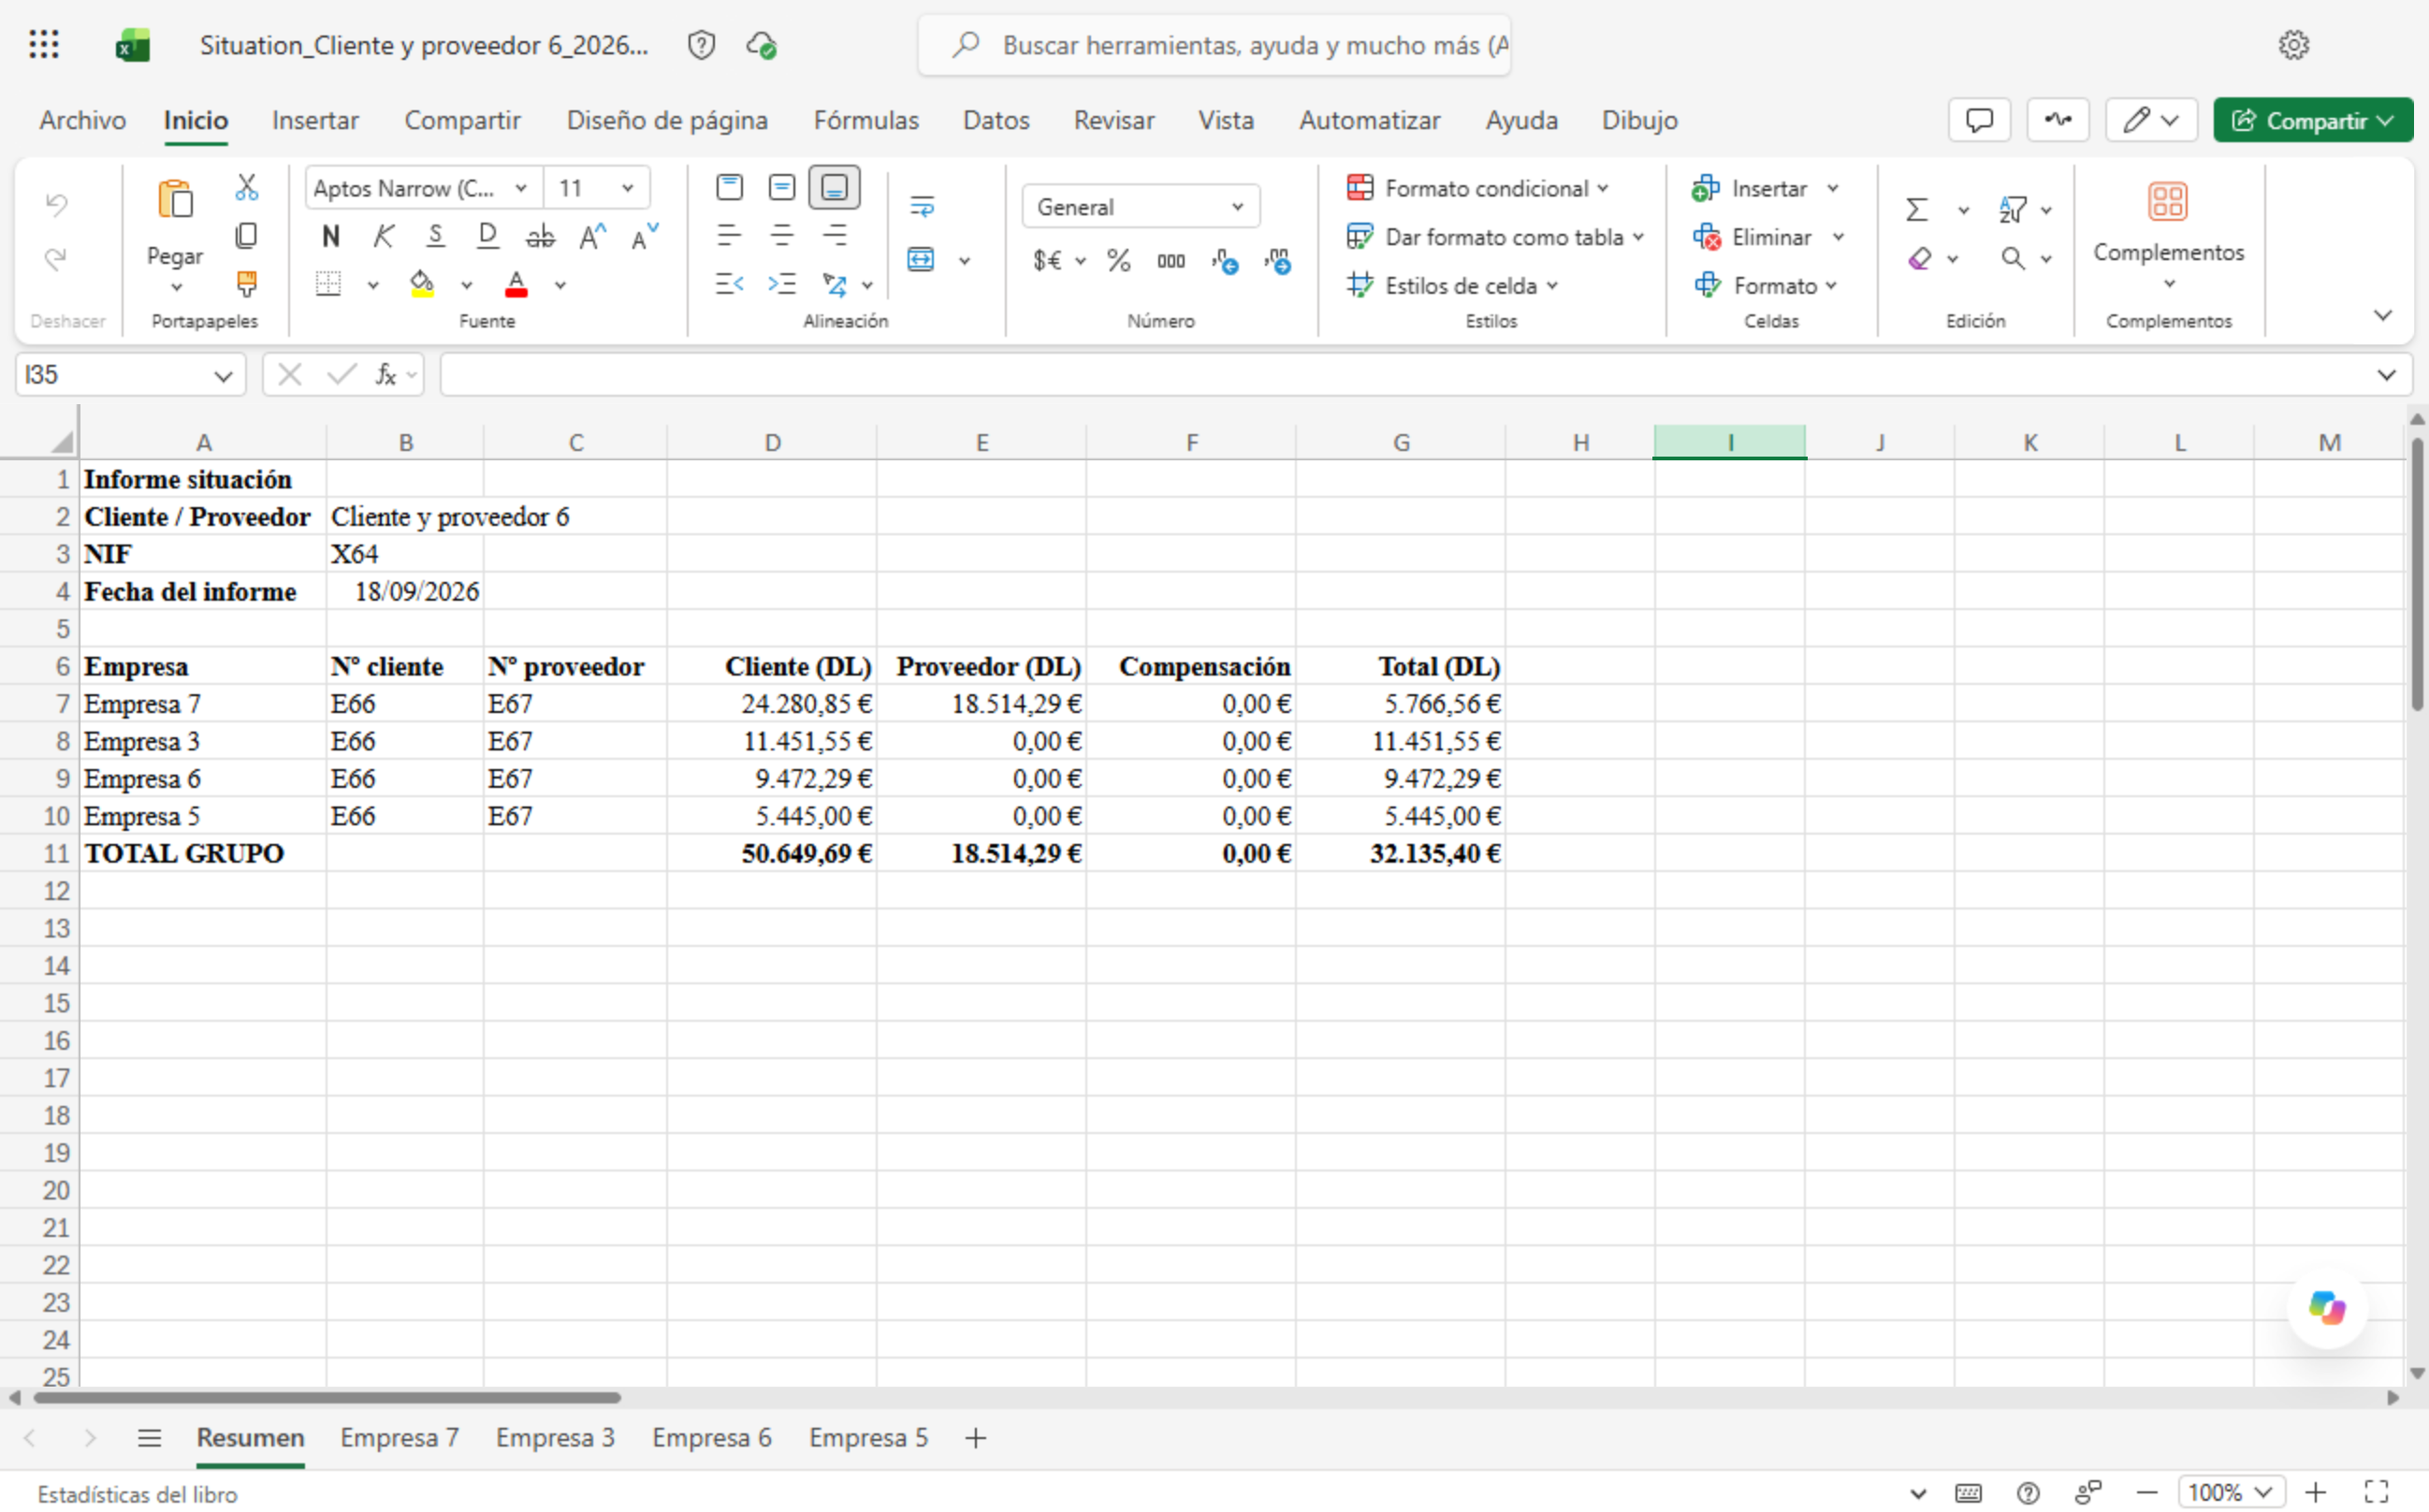The height and width of the screenshot is (1512, 2429).
Task: Click cloud saved status icon
Action: click(x=762, y=45)
